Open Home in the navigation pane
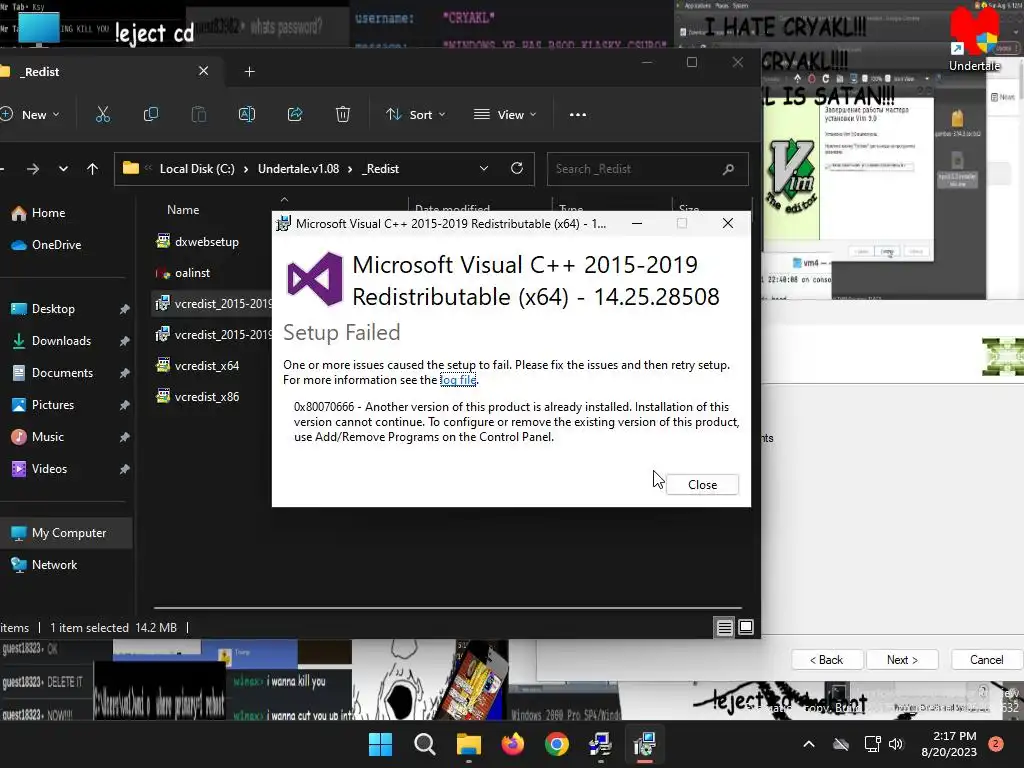Screen dimensions: 1024x768 coord(48,213)
